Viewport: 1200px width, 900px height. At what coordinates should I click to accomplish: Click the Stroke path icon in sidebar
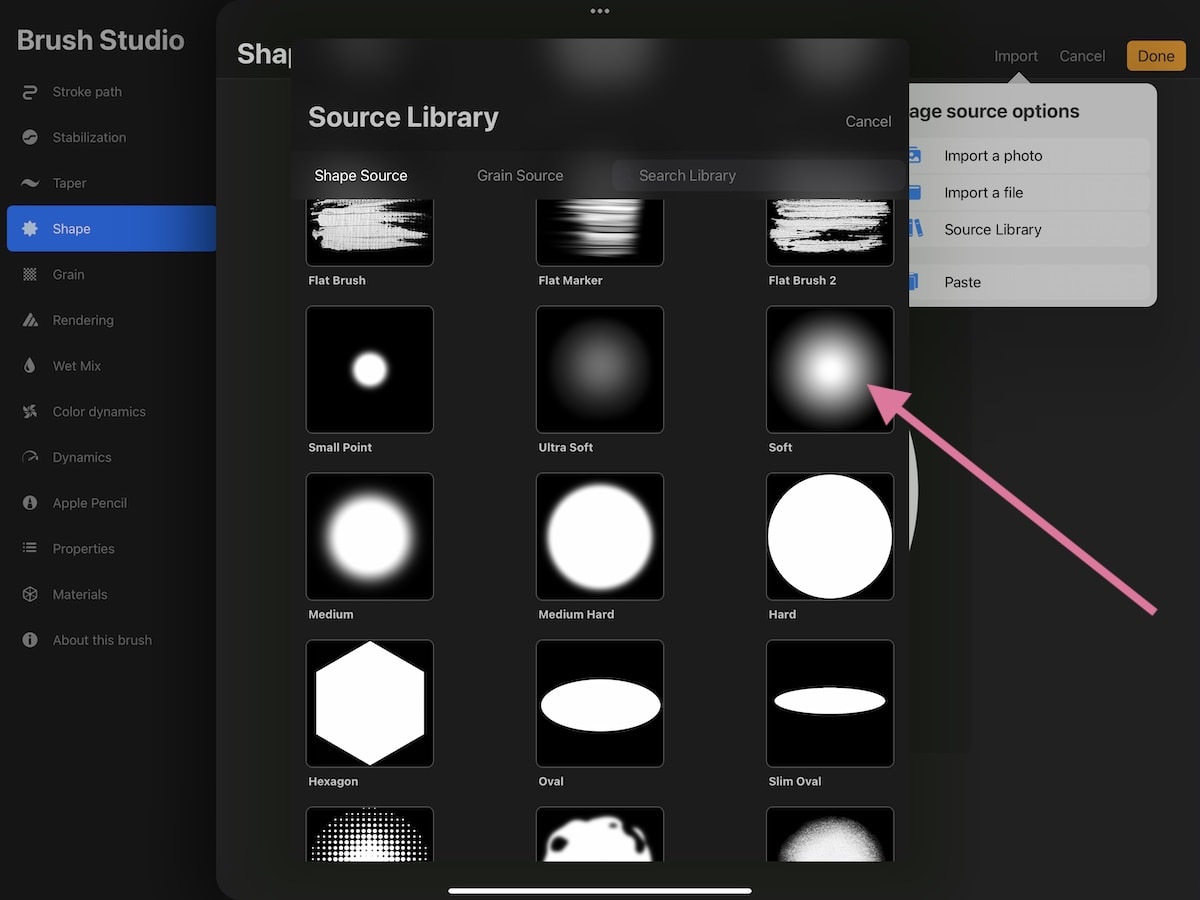click(30, 92)
